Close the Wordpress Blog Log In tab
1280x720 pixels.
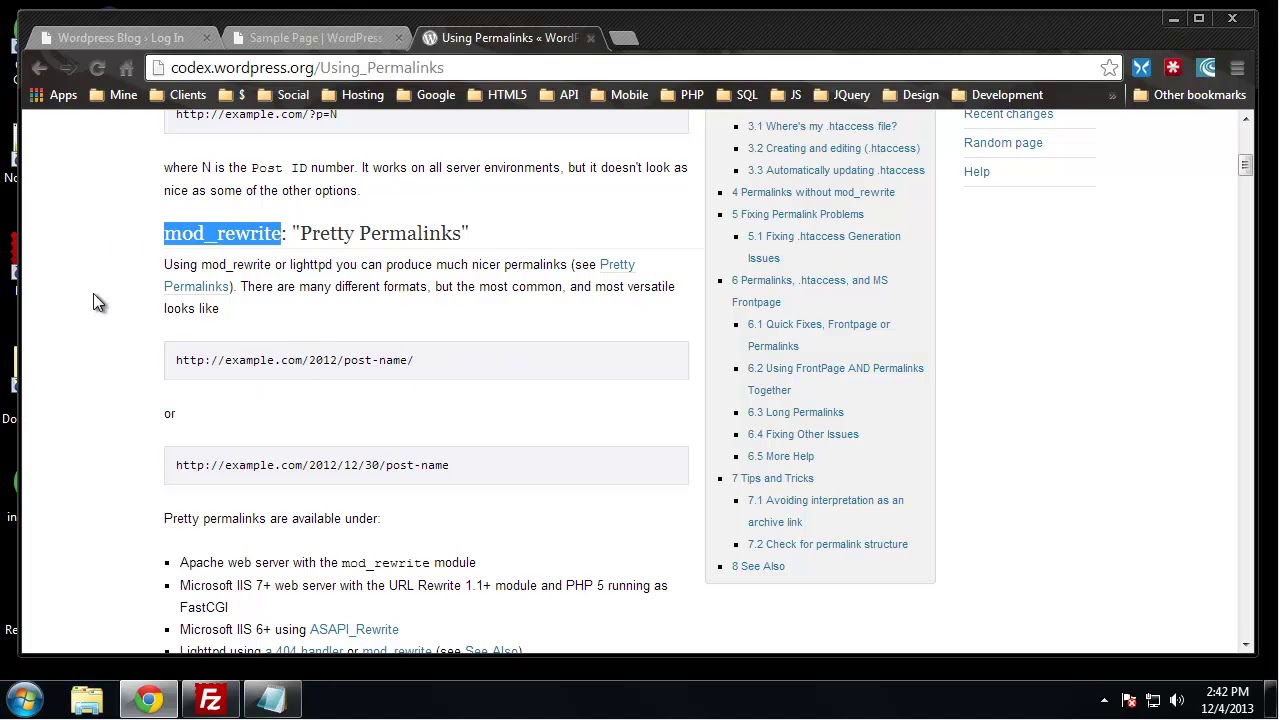[x=207, y=38]
